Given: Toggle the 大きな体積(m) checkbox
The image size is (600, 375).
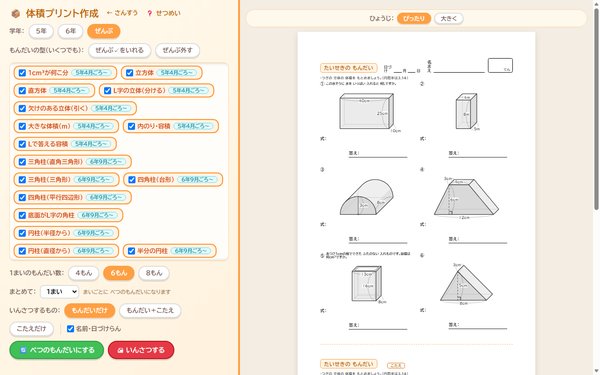Looking at the screenshot, I should coord(22,126).
